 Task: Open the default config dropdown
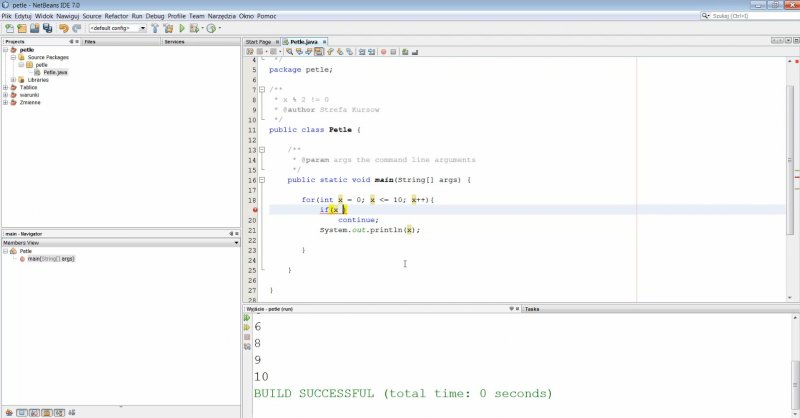(x=118, y=28)
